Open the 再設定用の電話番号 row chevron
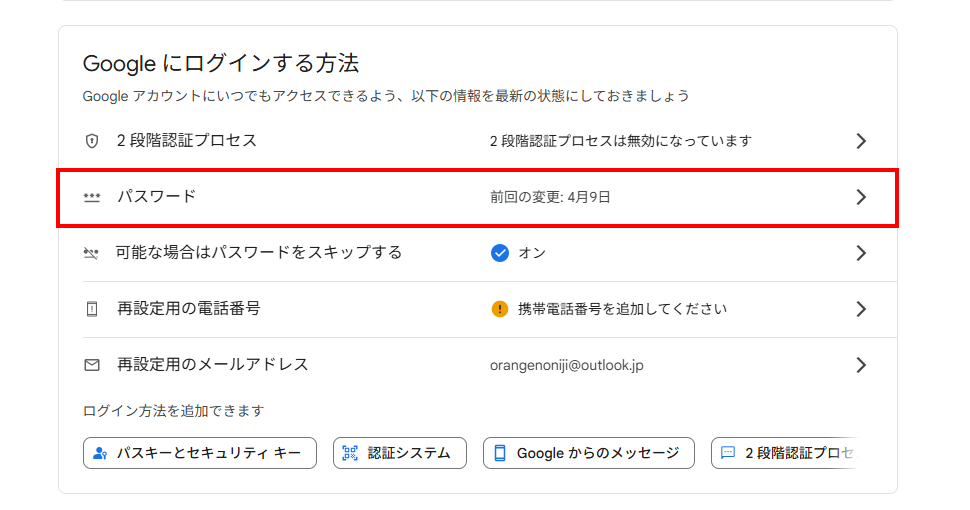Viewport: 970px width, 510px height. click(861, 309)
